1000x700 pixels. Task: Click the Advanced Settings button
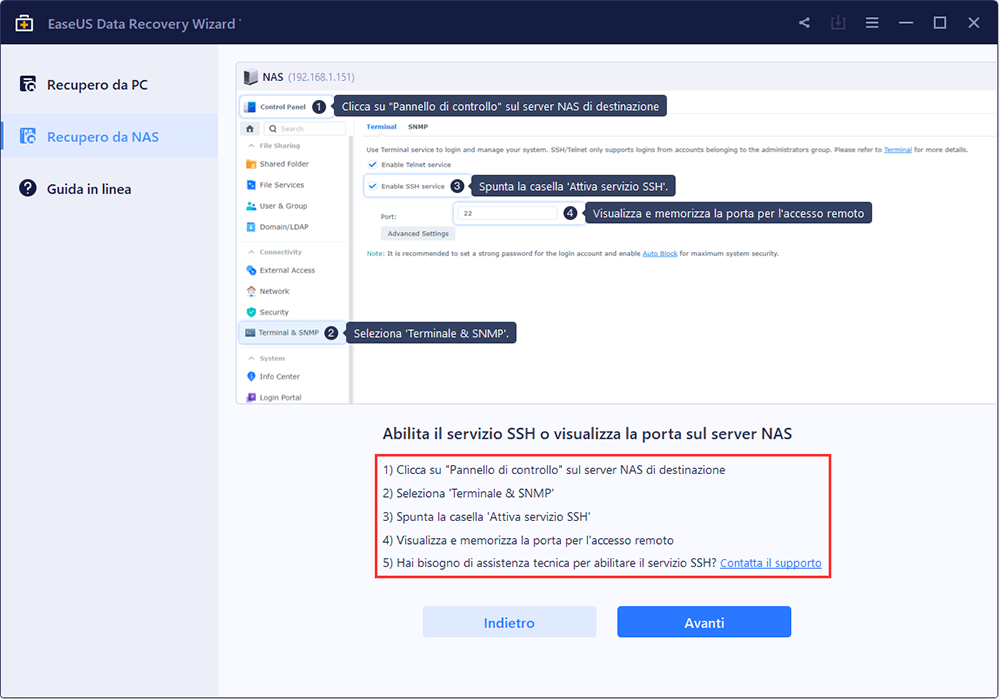418,234
